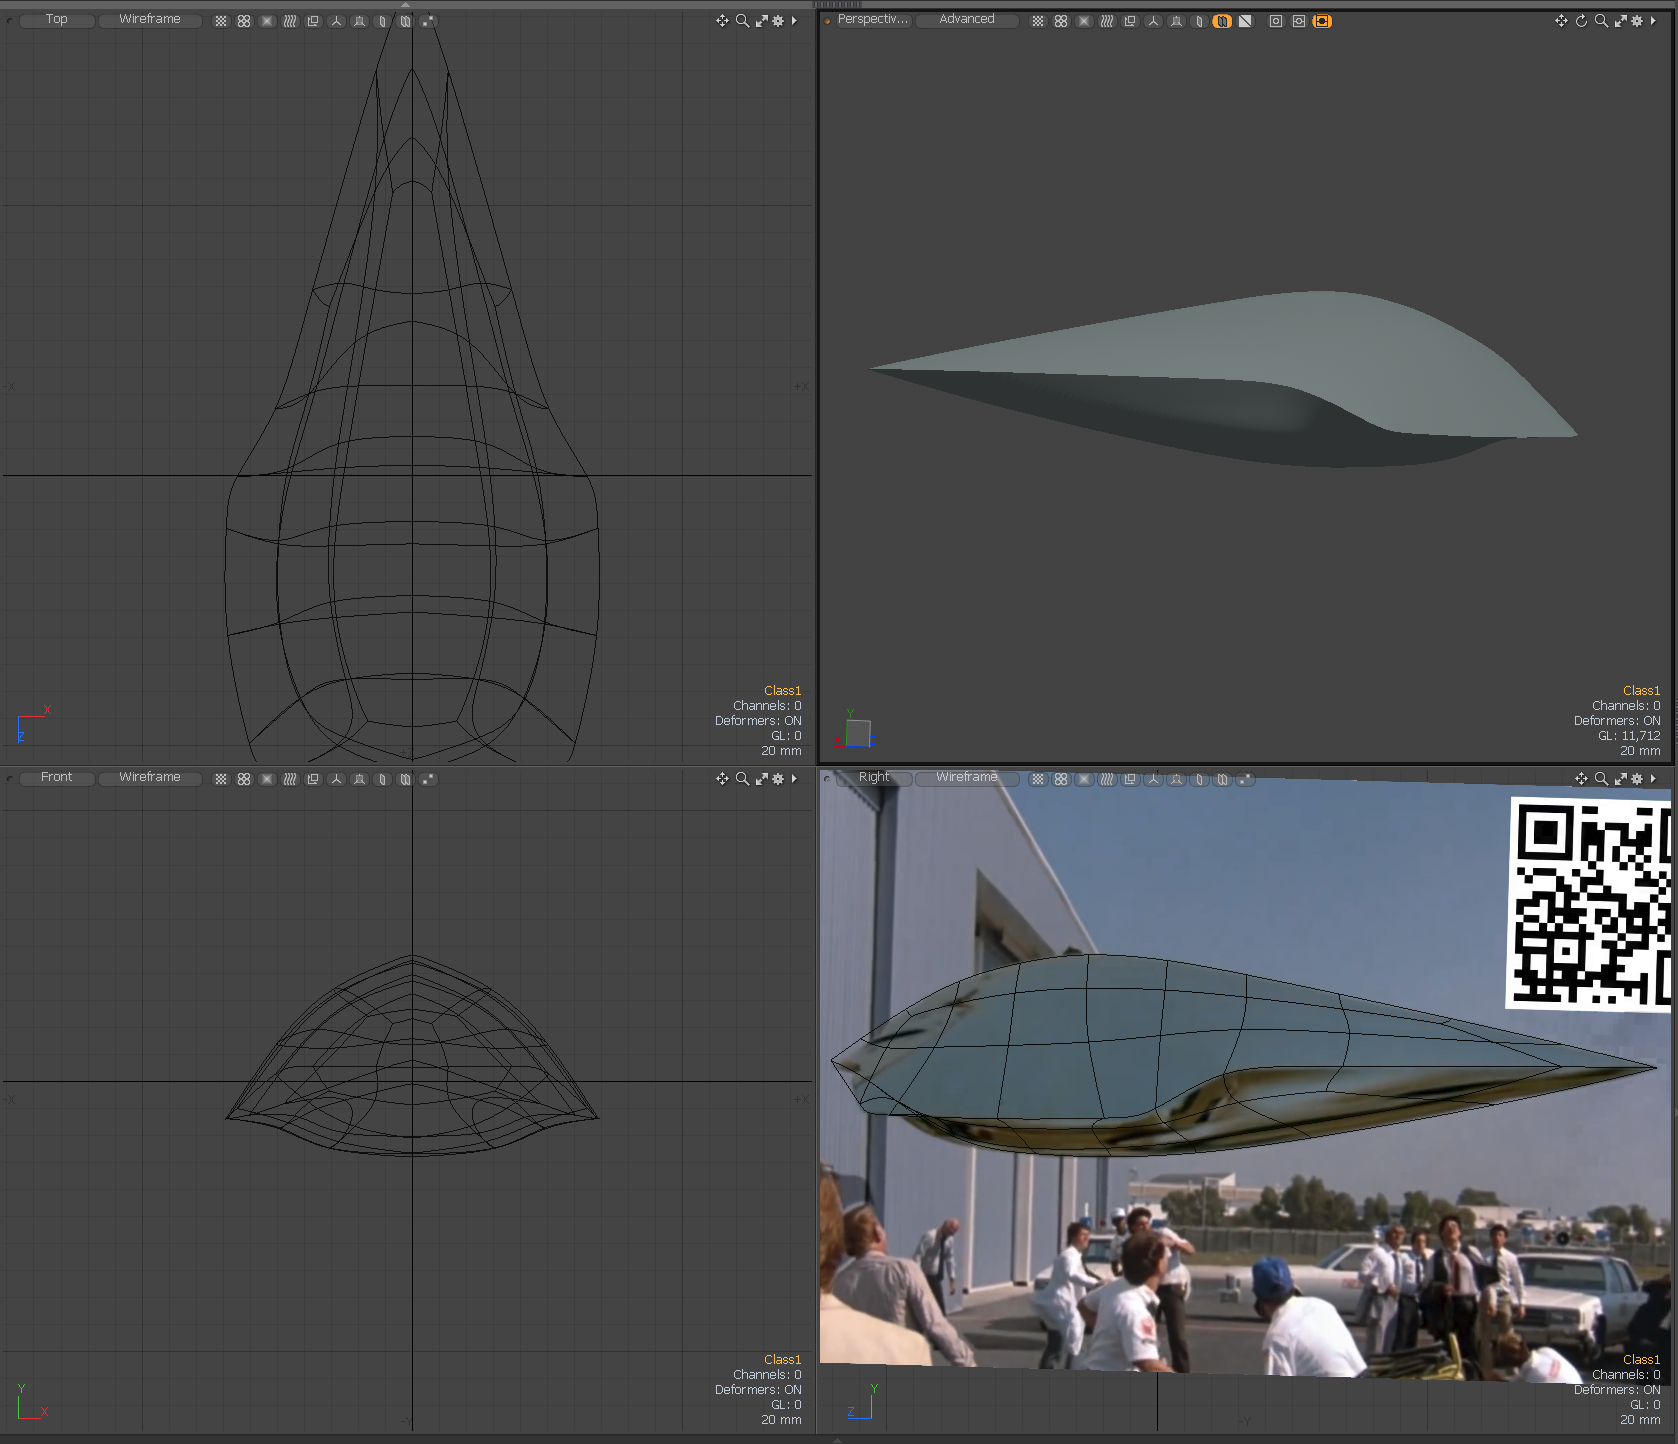Click the pan view icon in Right viewport
This screenshot has height=1444, width=1678.
(1581, 779)
